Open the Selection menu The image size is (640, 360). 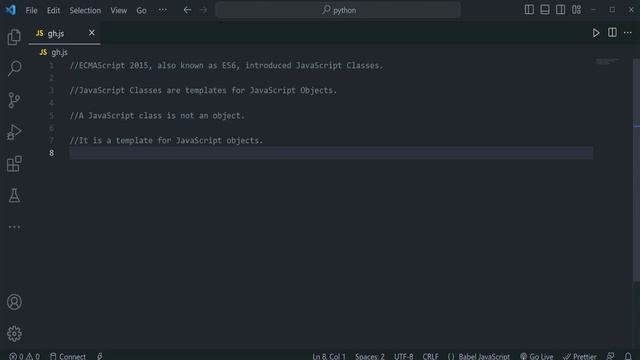pyautogui.click(x=85, y=10)
